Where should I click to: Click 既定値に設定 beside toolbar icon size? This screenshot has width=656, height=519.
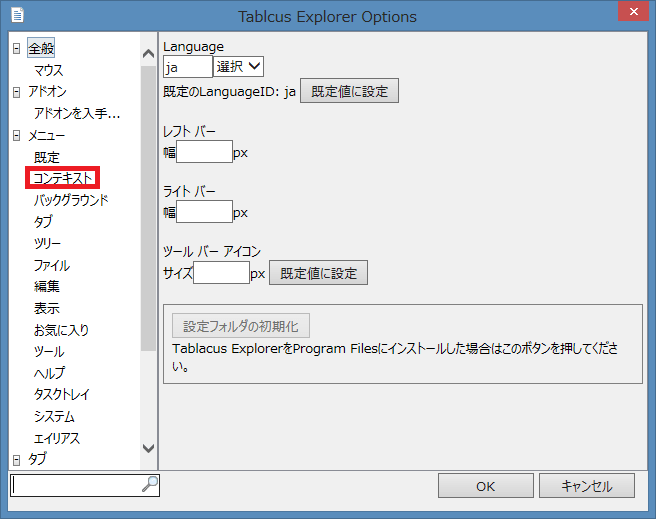click(x=318, y=273)
